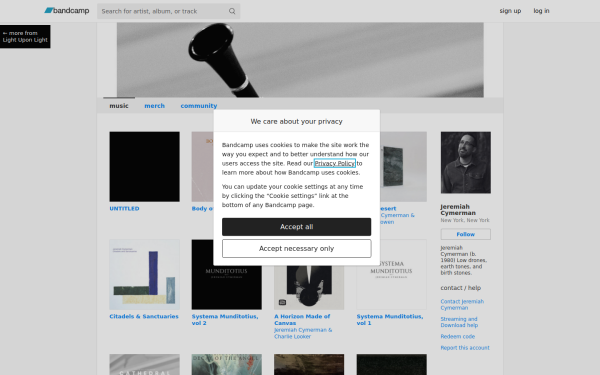
Task: Click the Citadels & Sanctuaries title link
Action: click(144, 316)
